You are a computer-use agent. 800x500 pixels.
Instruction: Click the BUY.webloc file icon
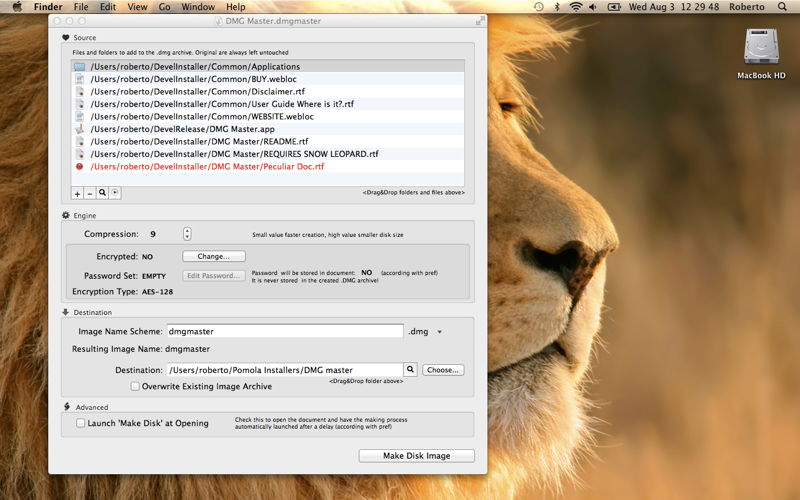point(80,79)
